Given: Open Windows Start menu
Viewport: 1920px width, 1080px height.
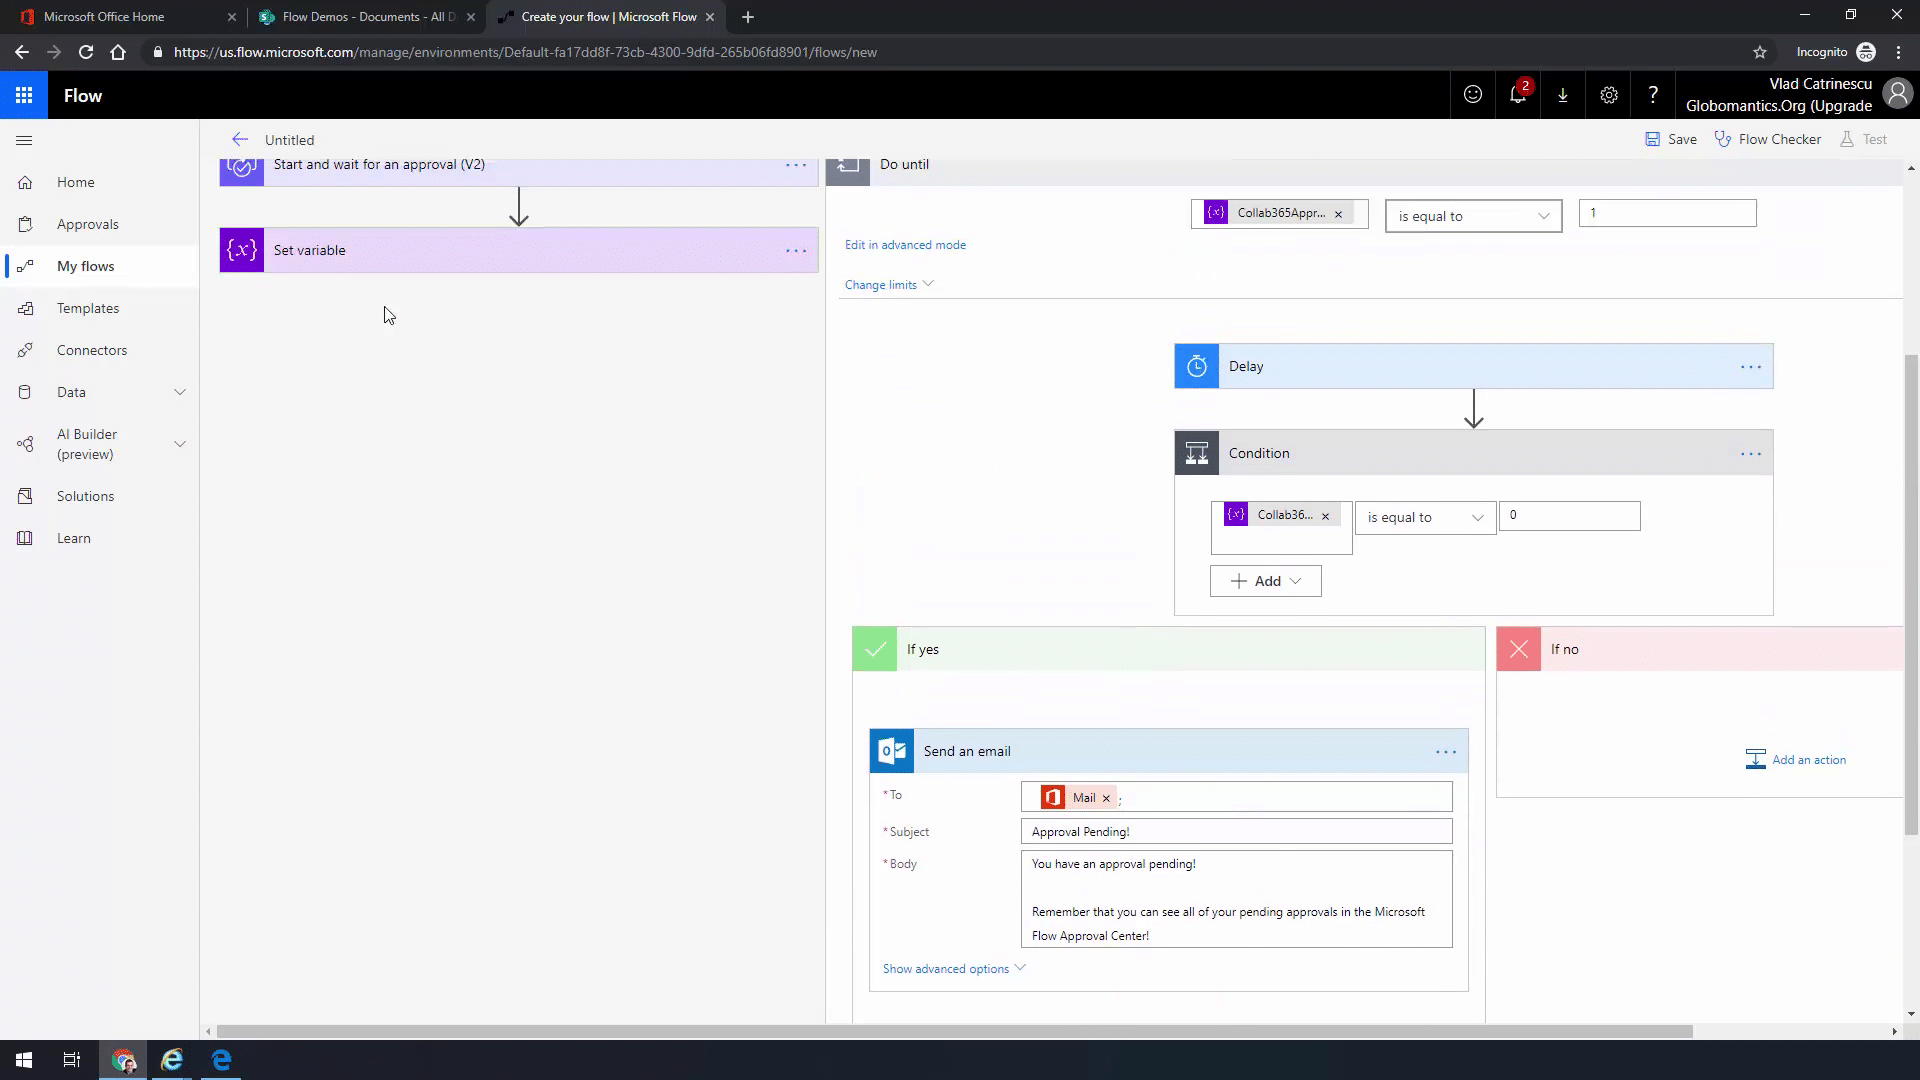Looking at the screenshot, I should pyautogui.click(x=24, y=1060).
